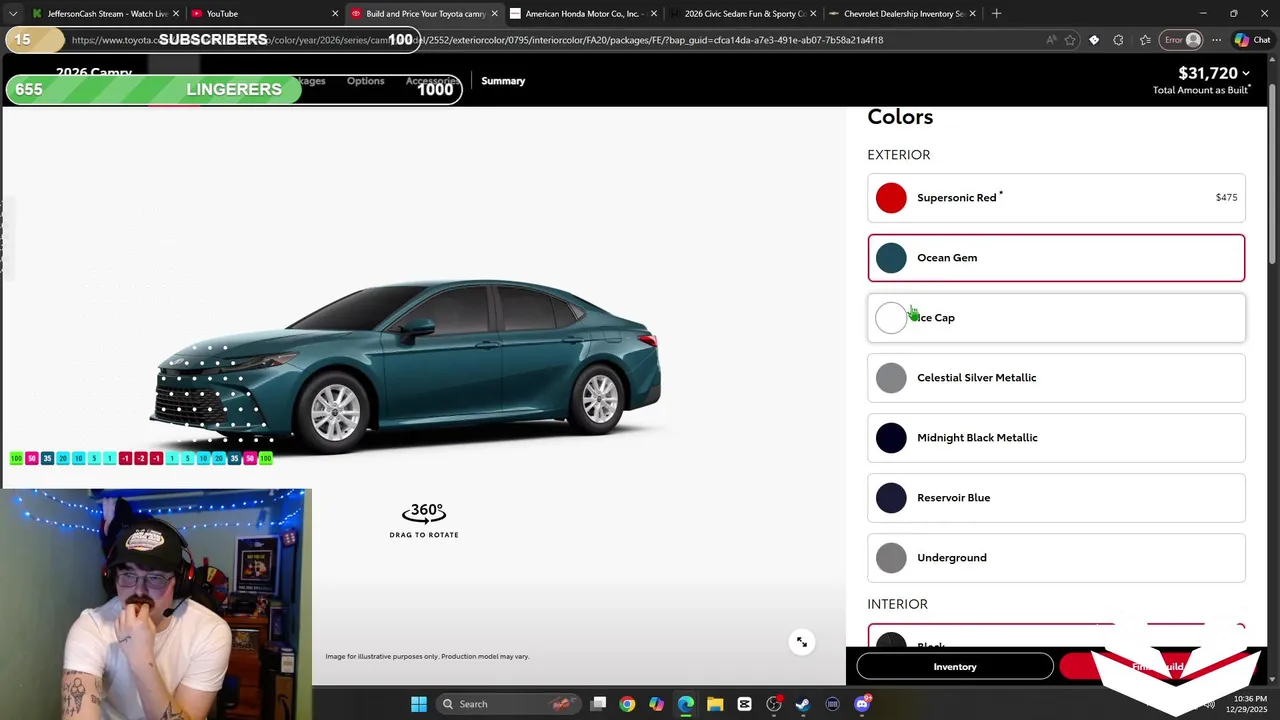The height and width of the screenshot is (720, 1280).
Task: Expand the $31,720 total price dropdown
Action: (1245, 73)
